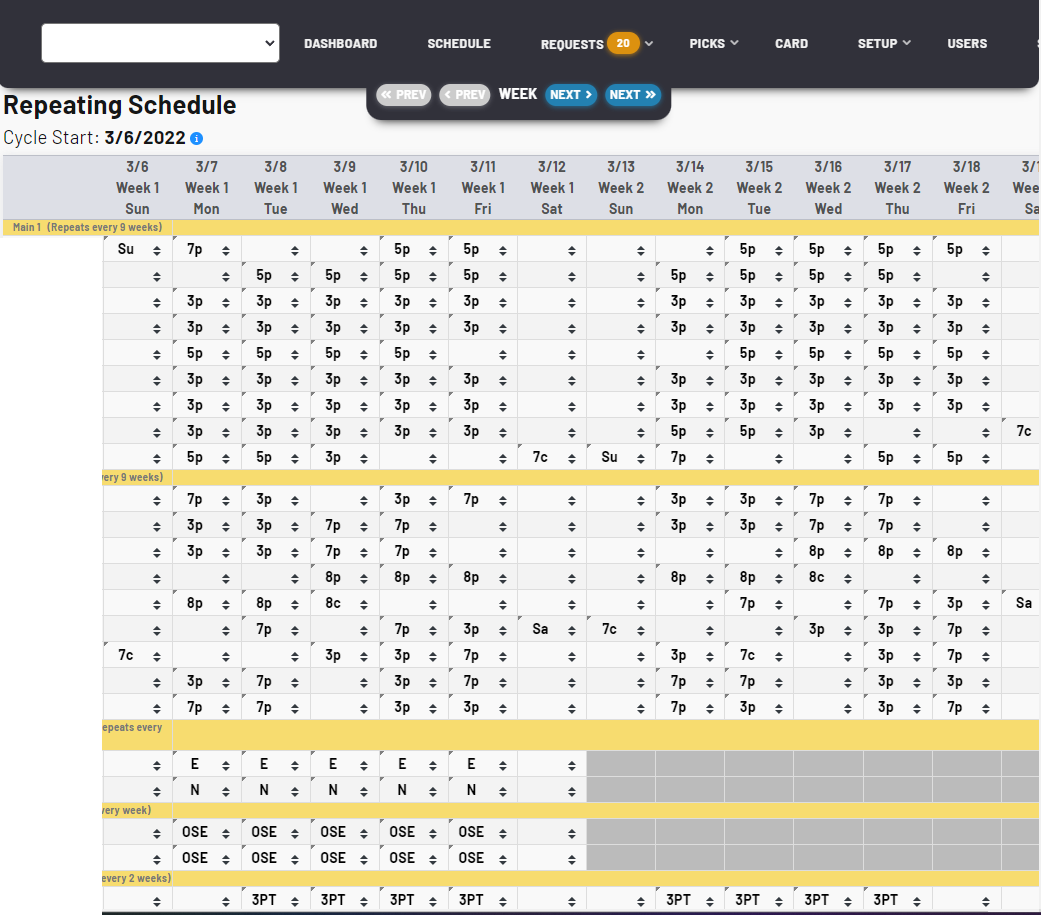Go to the DASHBOARD menu item
The width and height of the screenshot is (1041, 915).
coord(340,44)
